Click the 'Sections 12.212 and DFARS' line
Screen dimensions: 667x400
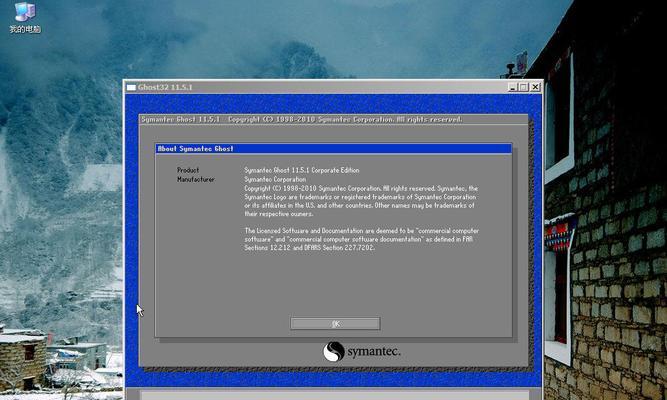point(309,247)
